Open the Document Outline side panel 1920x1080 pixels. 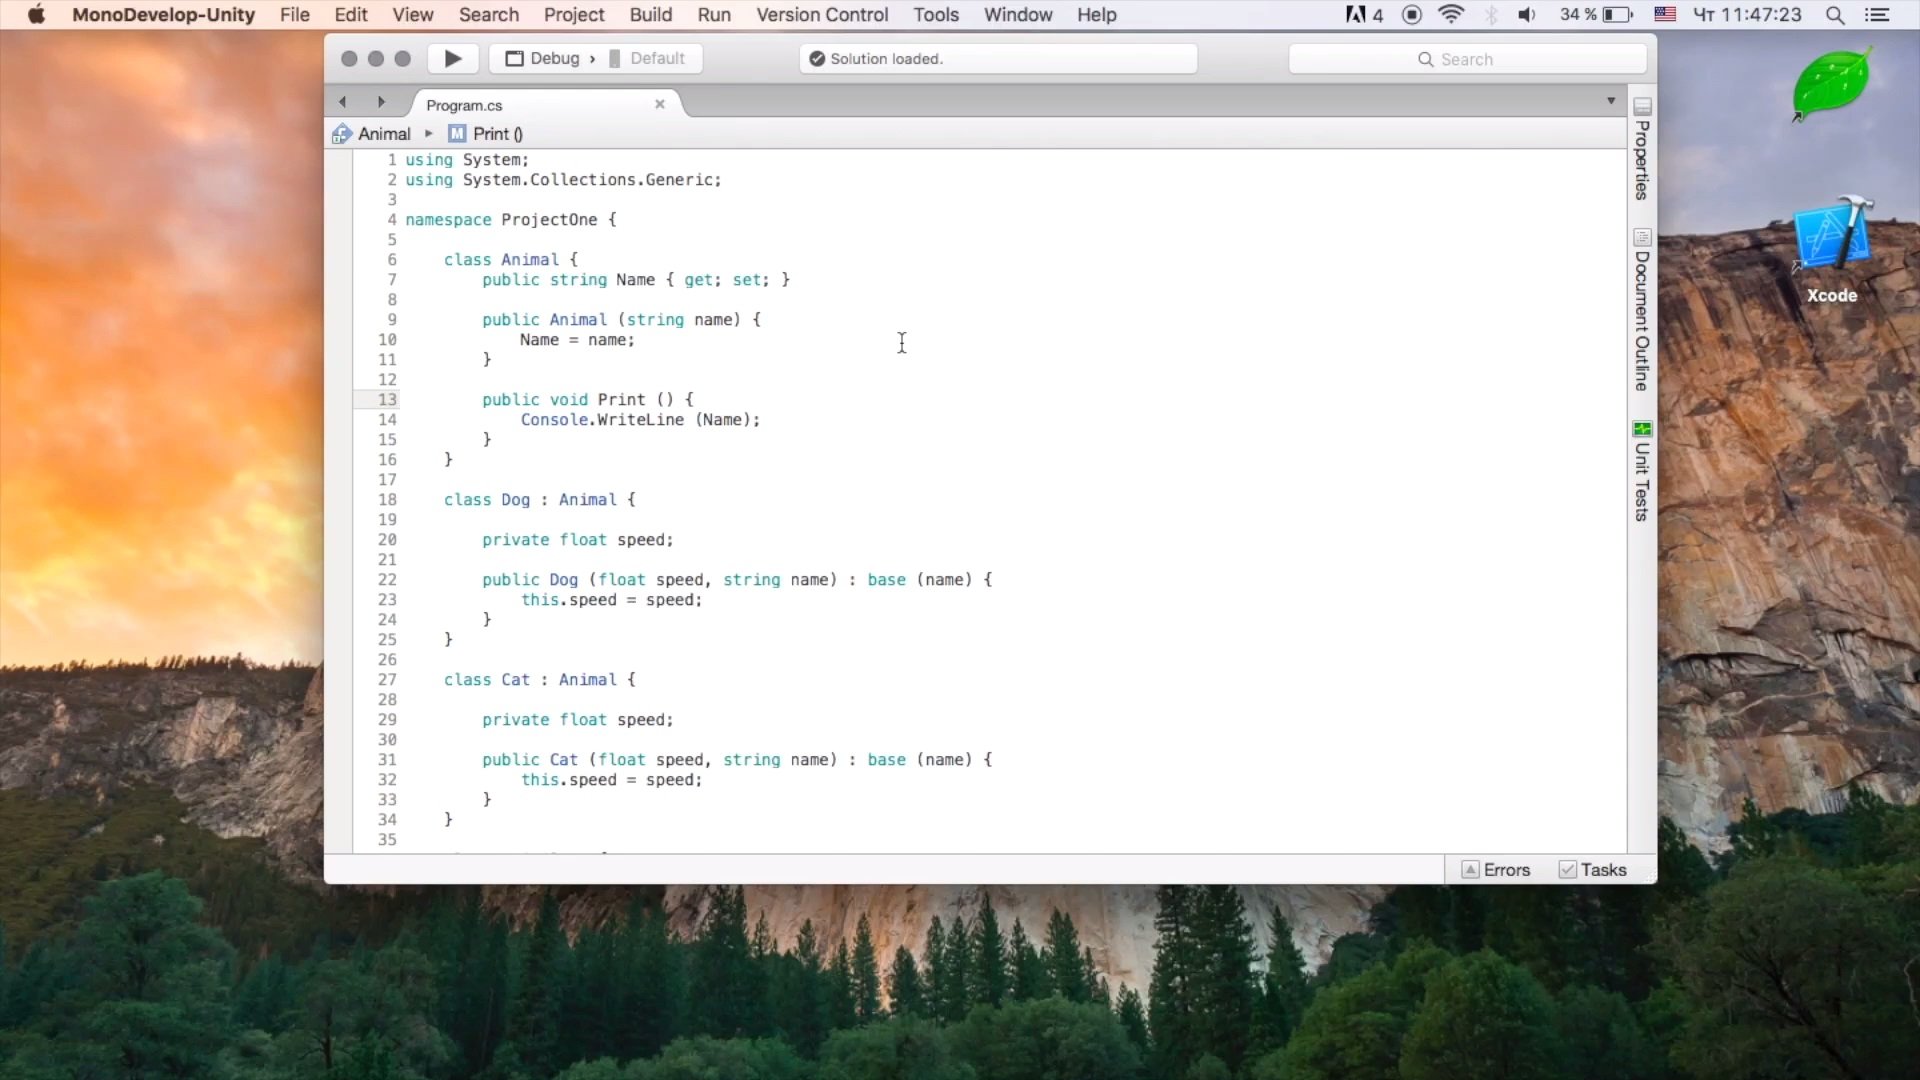point(1642,310)
